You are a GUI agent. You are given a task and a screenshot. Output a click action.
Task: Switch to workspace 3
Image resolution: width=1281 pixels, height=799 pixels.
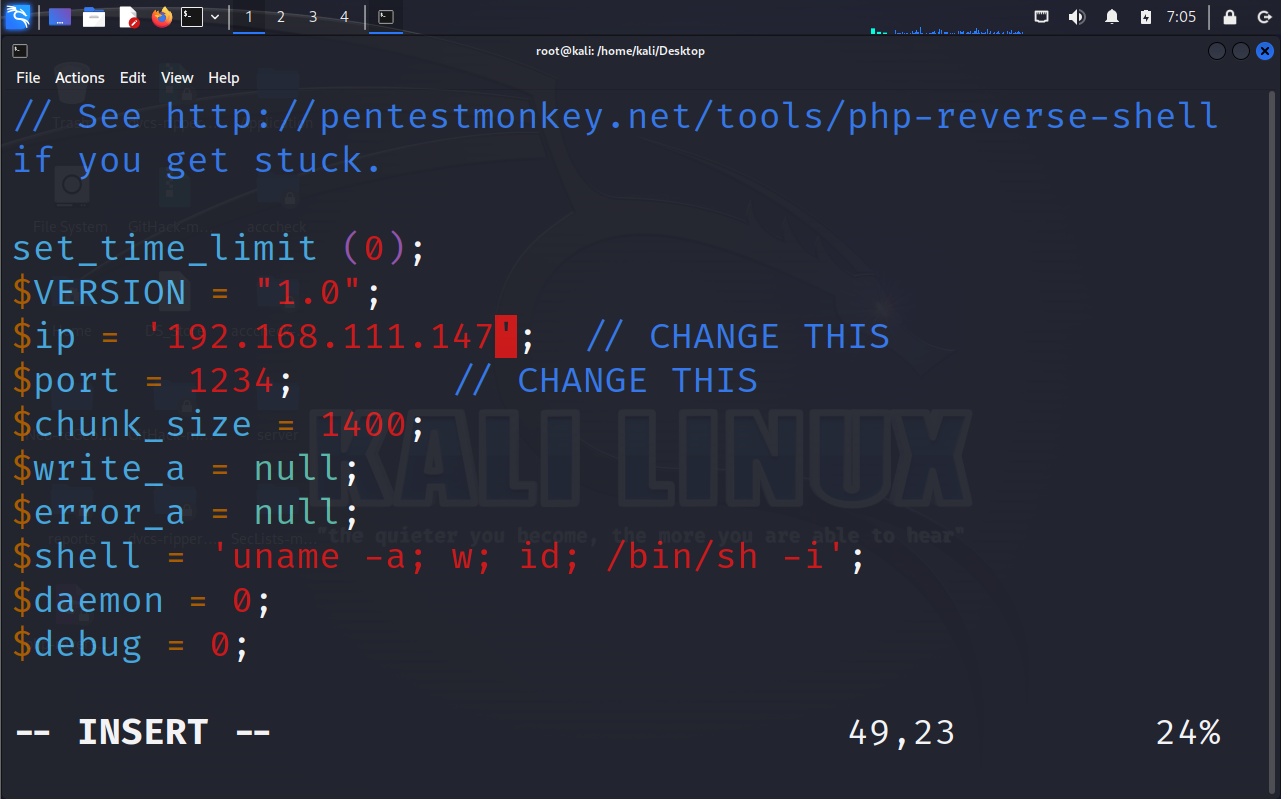point(313,17)
